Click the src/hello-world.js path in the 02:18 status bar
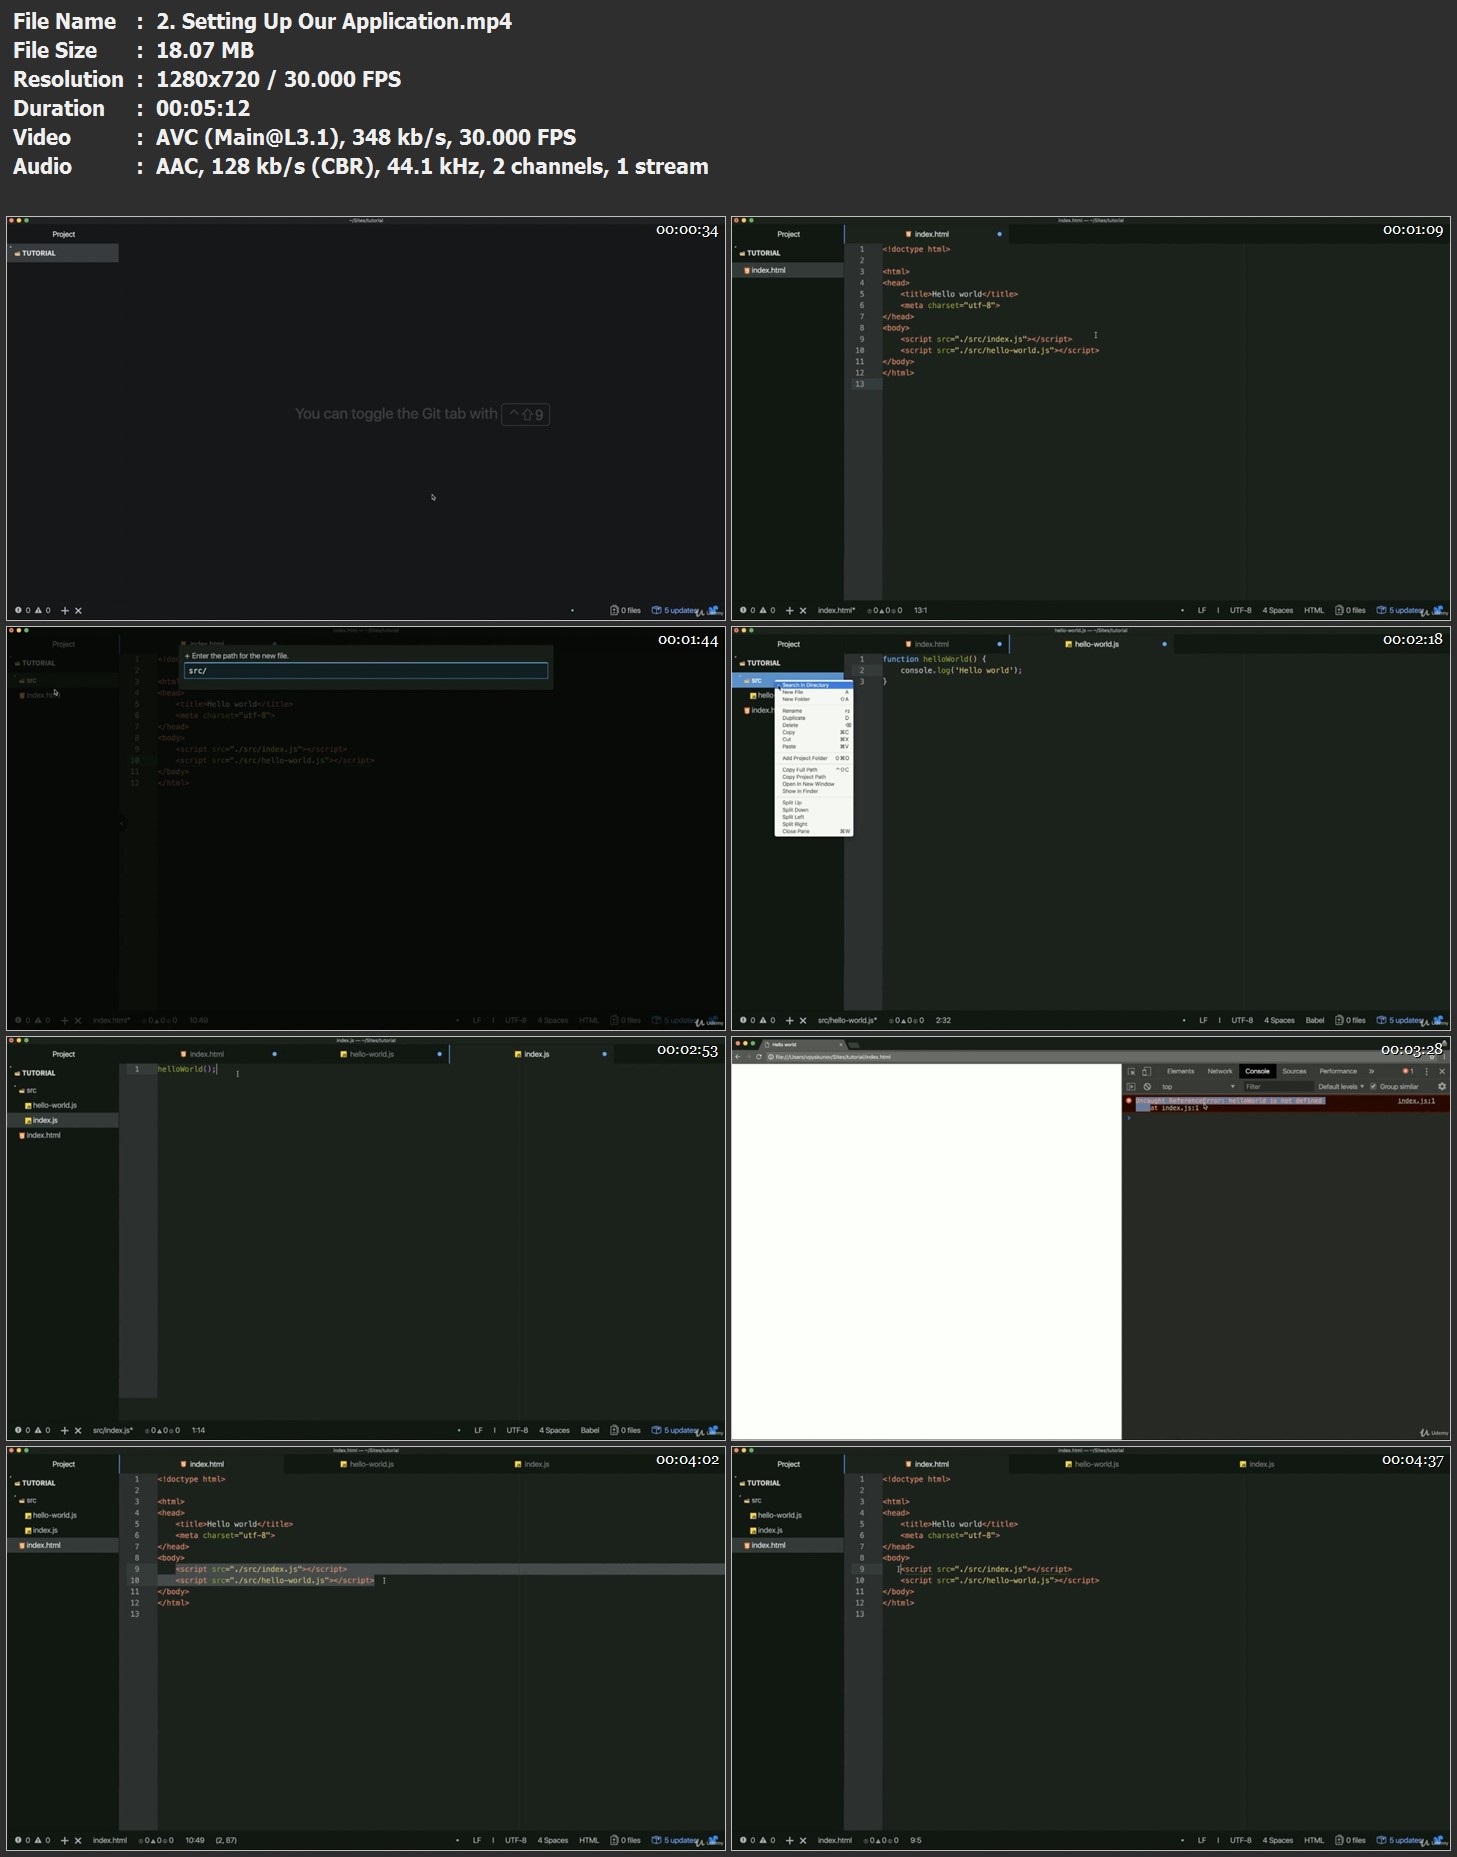1457x1857 pixels. click(x=847, y=1020)
